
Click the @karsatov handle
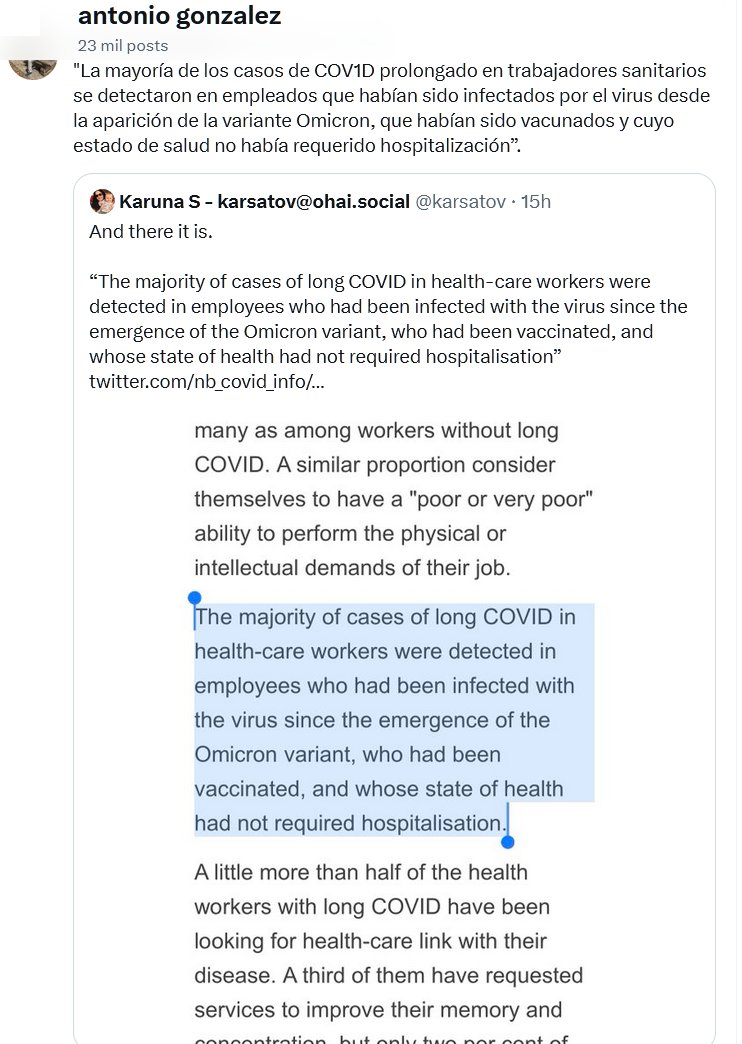[459, 201]
